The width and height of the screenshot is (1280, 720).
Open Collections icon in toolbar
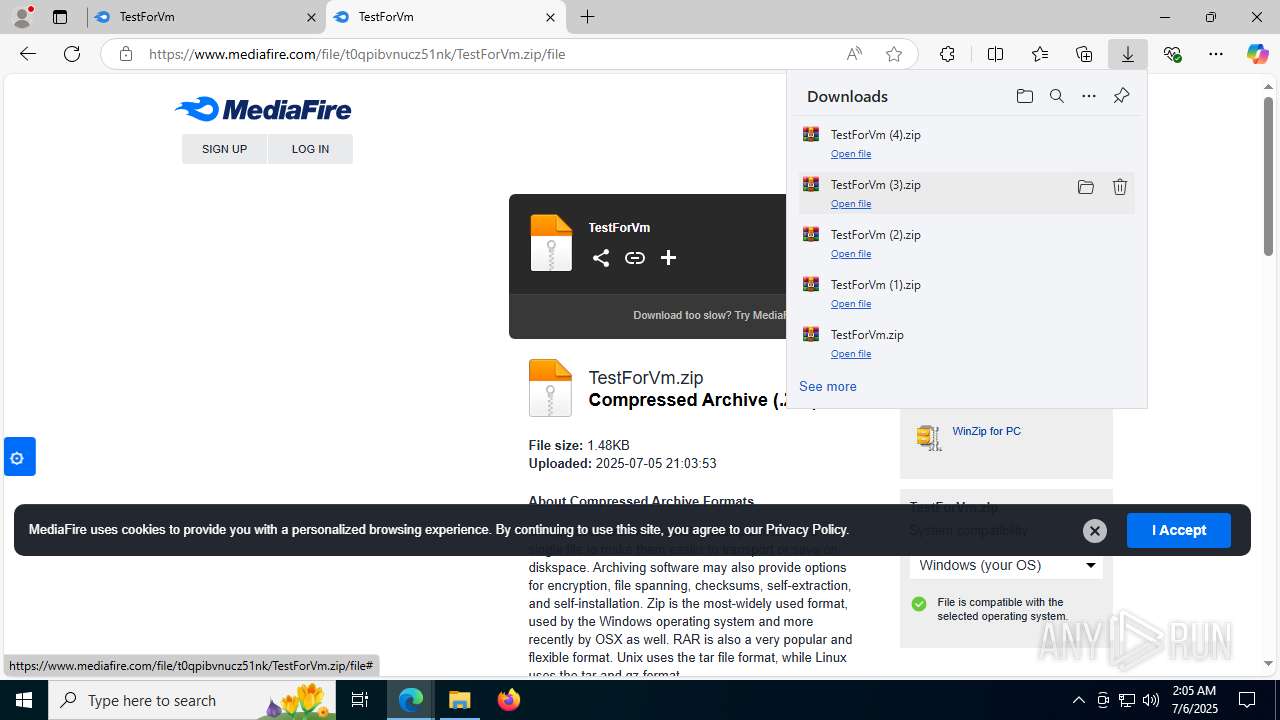pos(1084,54)
